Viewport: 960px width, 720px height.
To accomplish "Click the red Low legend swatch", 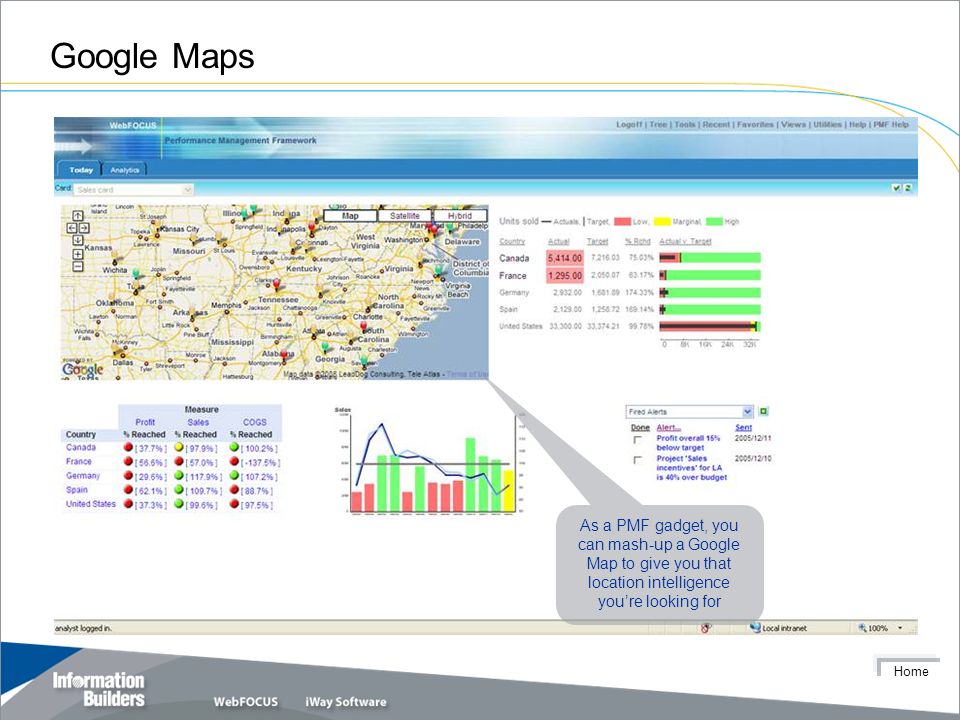I will 622,221.
